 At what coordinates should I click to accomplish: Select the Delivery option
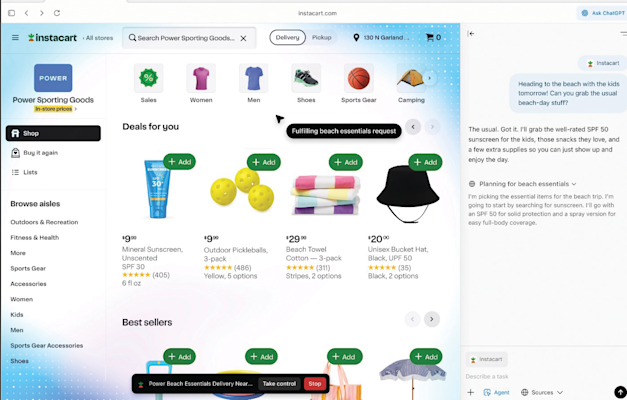pos(288,38)
